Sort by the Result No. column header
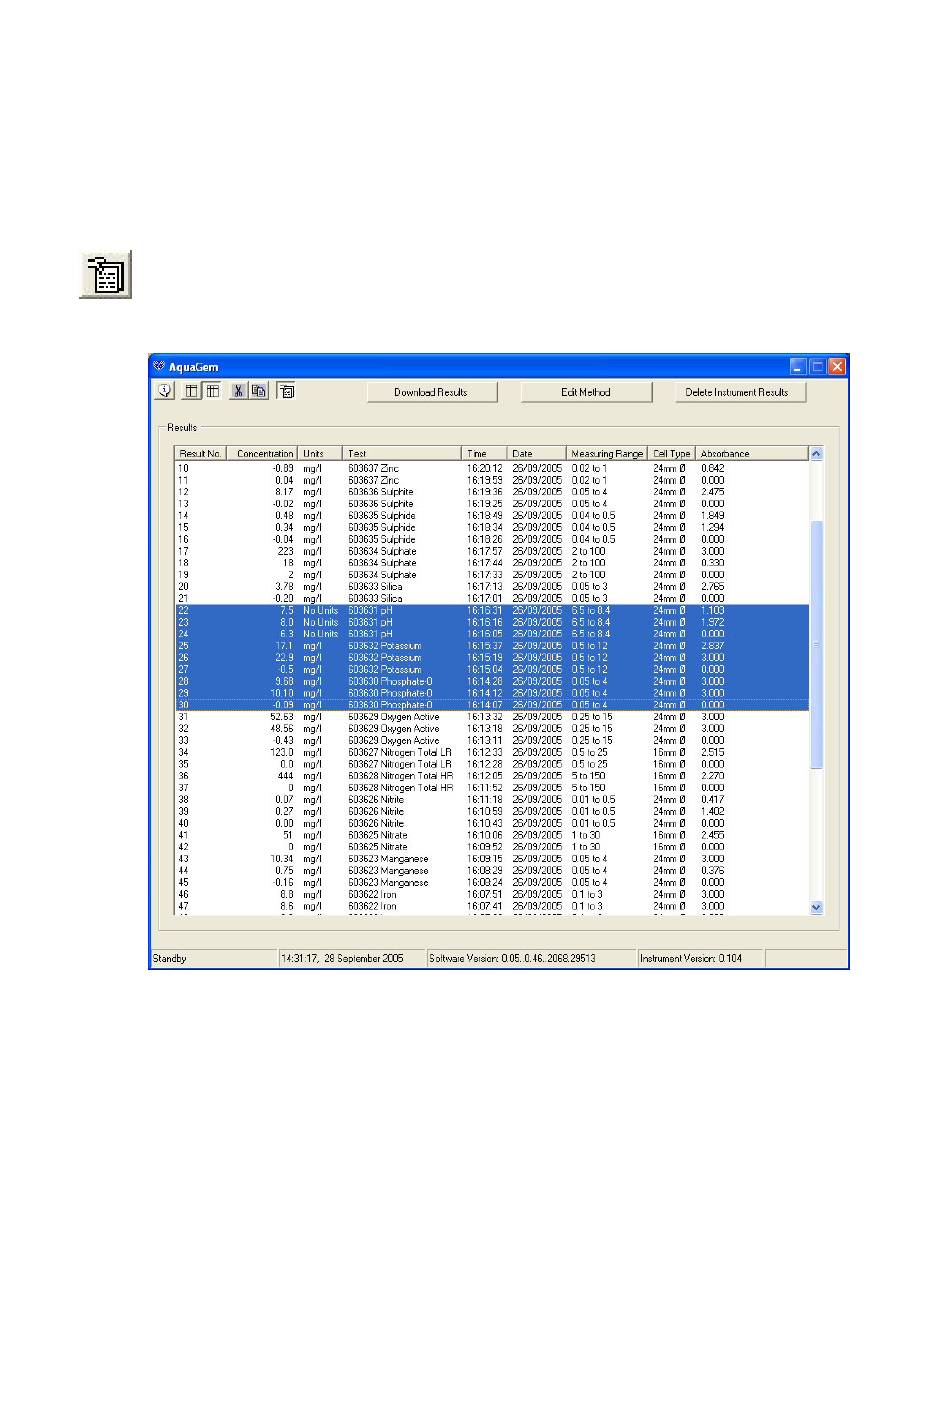 click(201, 453)
